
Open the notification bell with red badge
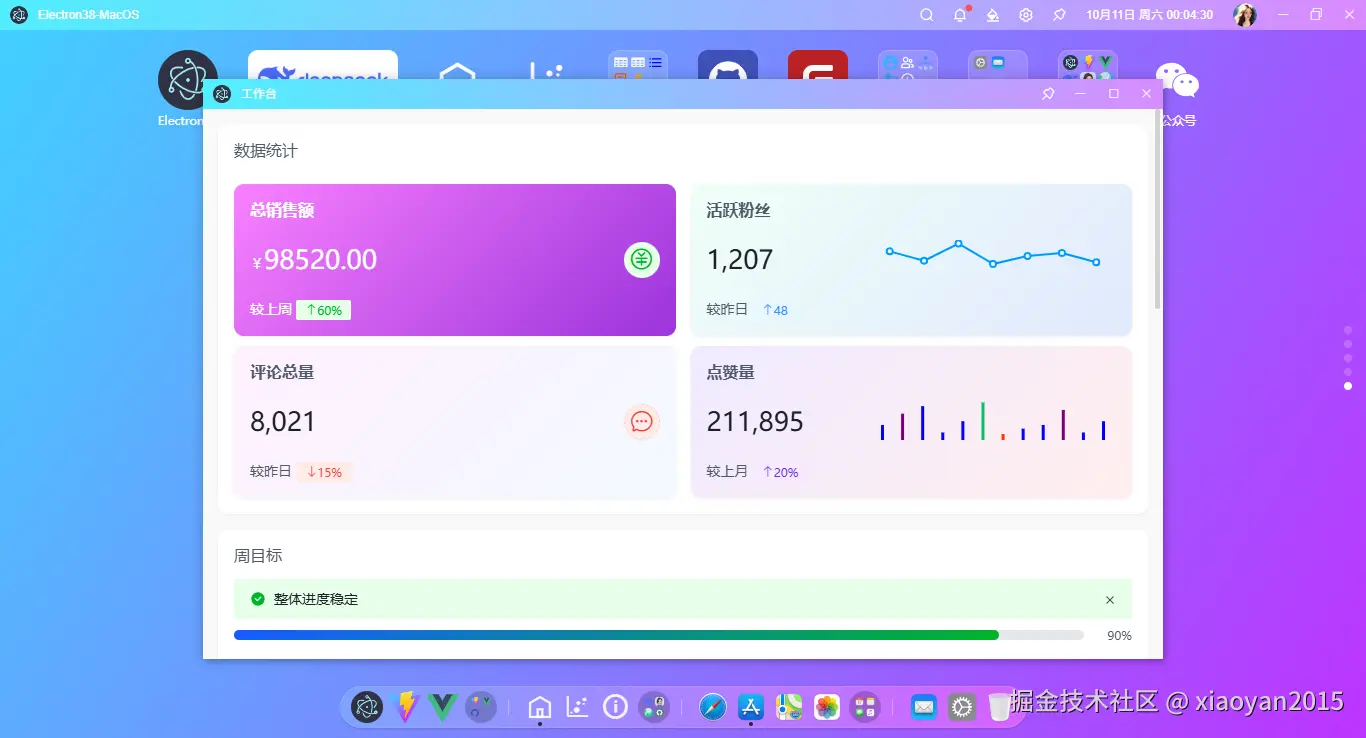click(x=959, y=15)
